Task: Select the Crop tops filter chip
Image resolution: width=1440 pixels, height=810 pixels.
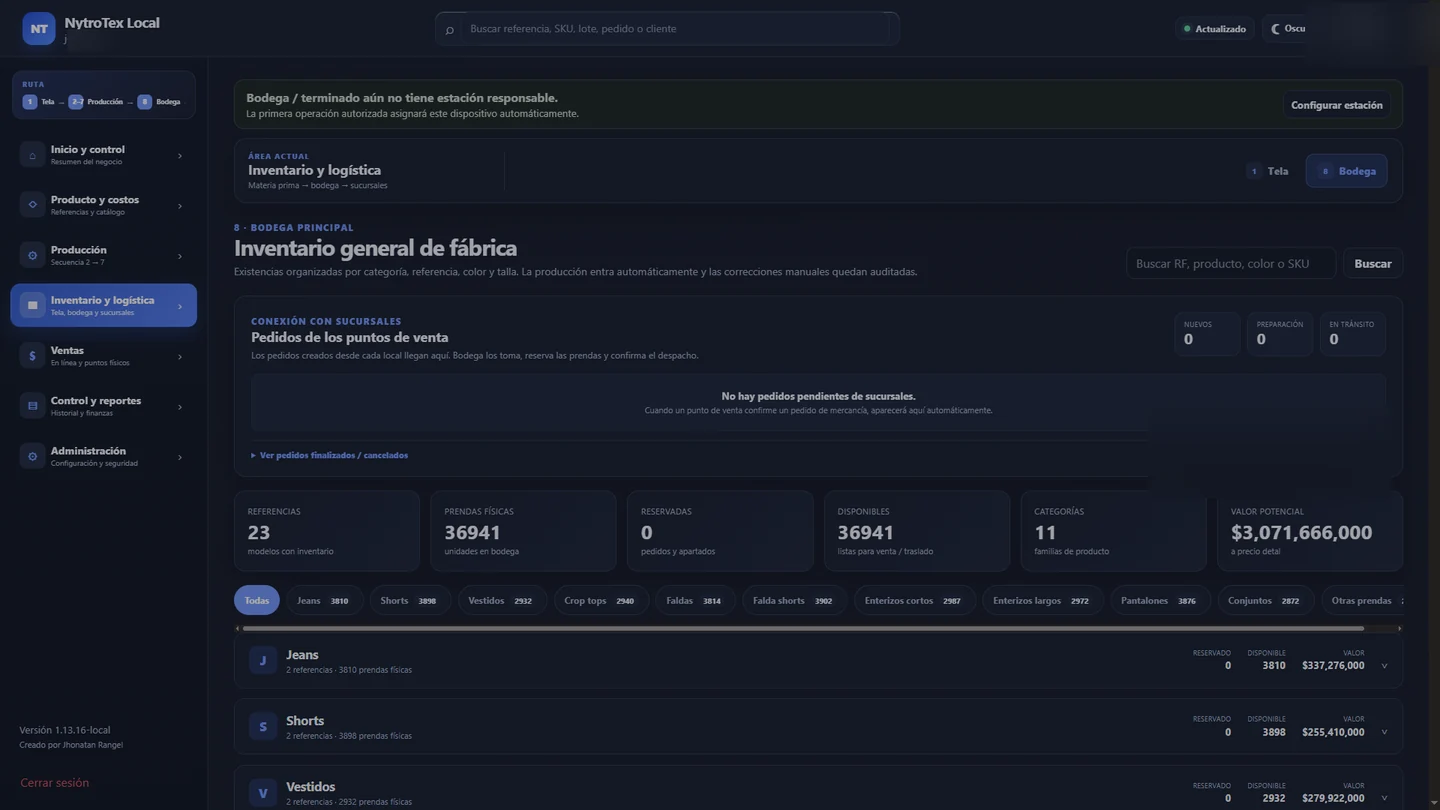Action: [601, 601]
